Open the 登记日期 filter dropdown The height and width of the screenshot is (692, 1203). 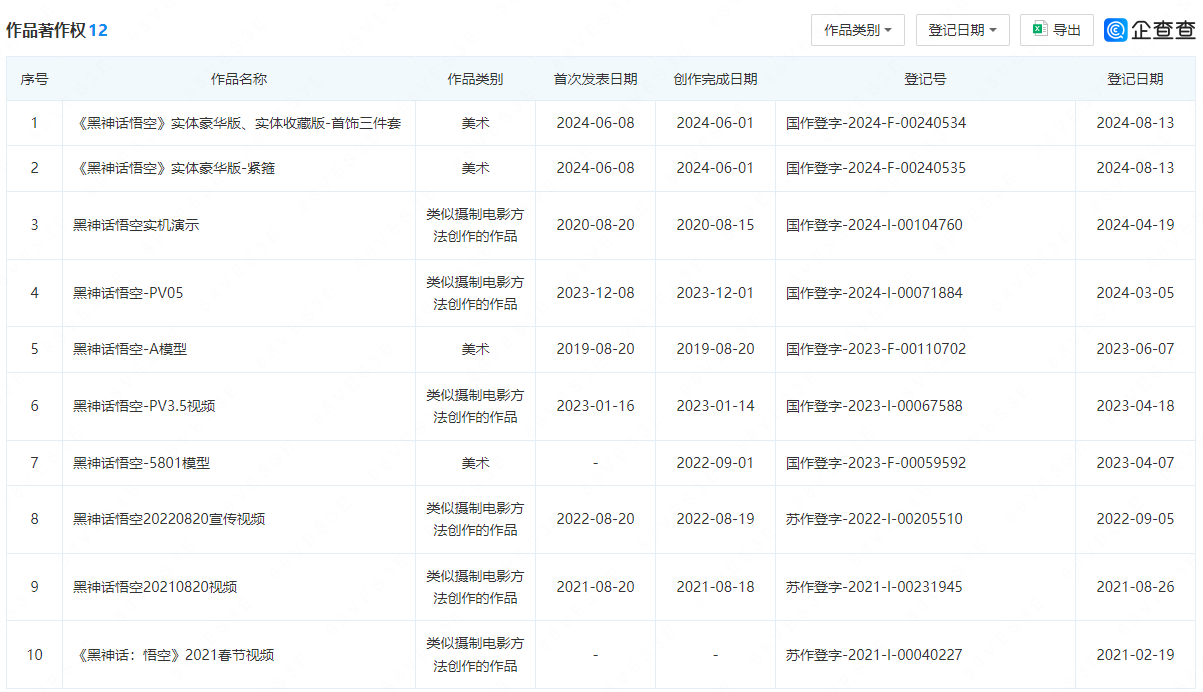(x=958, y=29)
